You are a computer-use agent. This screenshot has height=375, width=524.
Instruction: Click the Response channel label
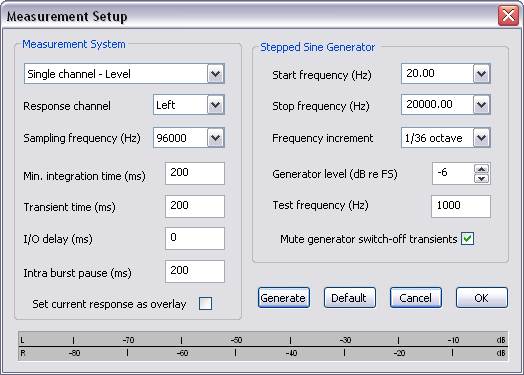(67, 106)
